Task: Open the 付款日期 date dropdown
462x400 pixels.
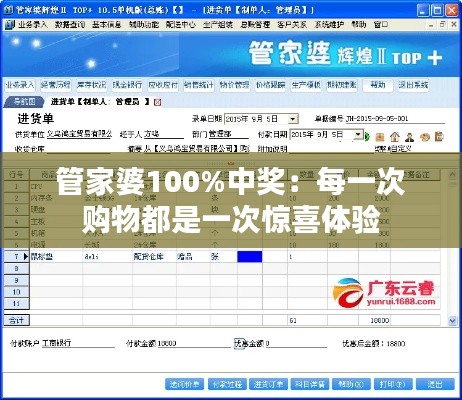Action: (358, 135)
